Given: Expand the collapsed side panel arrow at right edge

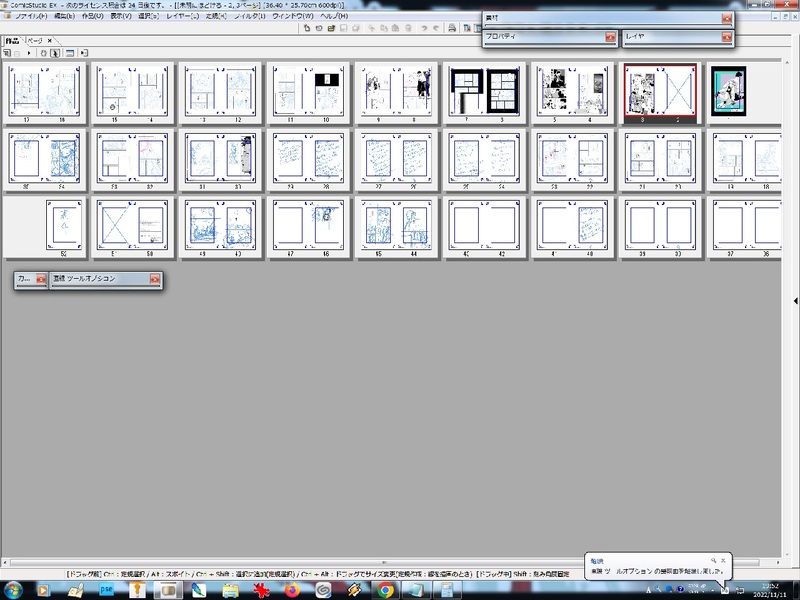Looking at the screenshot, I should [x=795, y=301].
